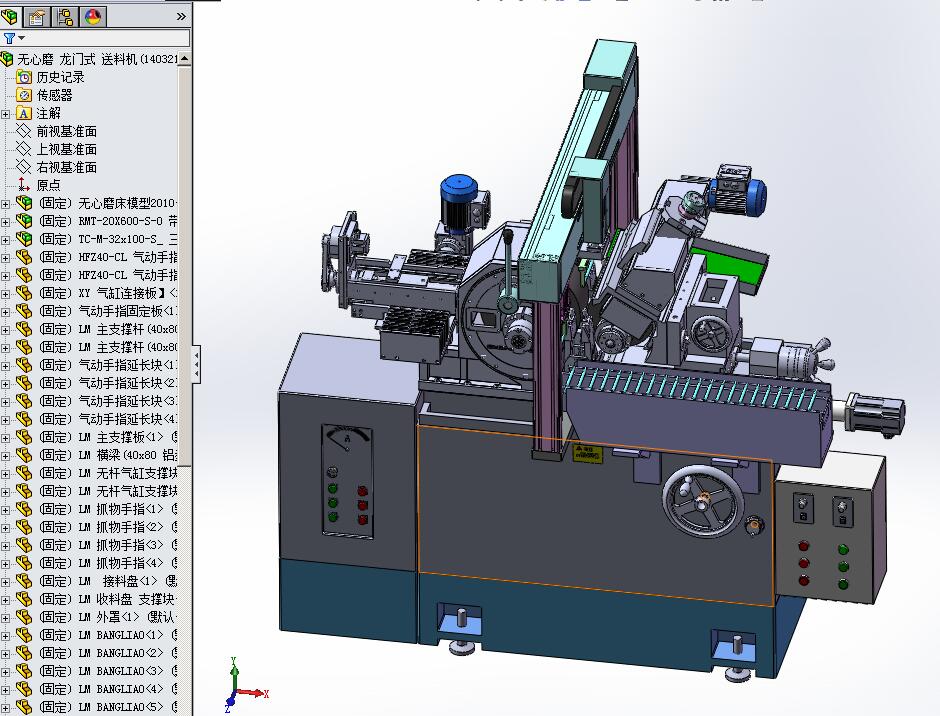This screenshot has width=940, height=716.
Task: Click the RMT-20X600-S-0 sub-assembly icon
Action: click(x=24, y=221)
